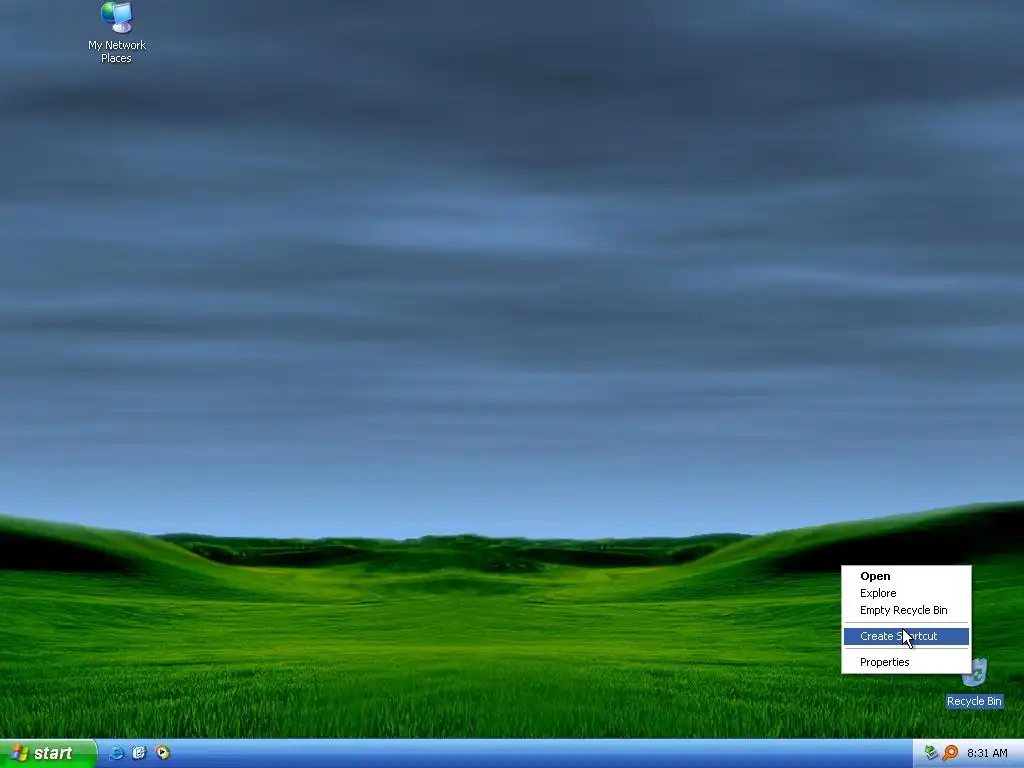Select Empty Recycle Bin menu entry
The width and height of the screenshot is (1024, 768).
[x=906, y=610]
